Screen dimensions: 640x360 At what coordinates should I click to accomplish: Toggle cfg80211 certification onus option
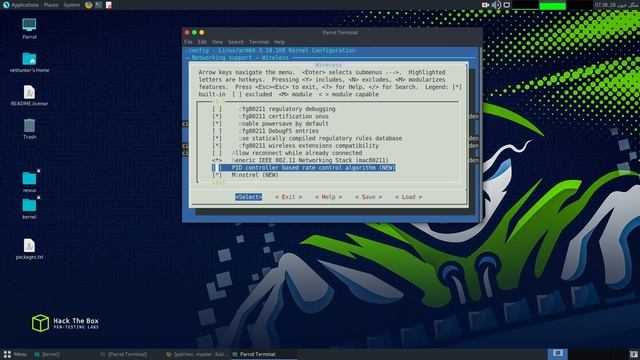270,116
